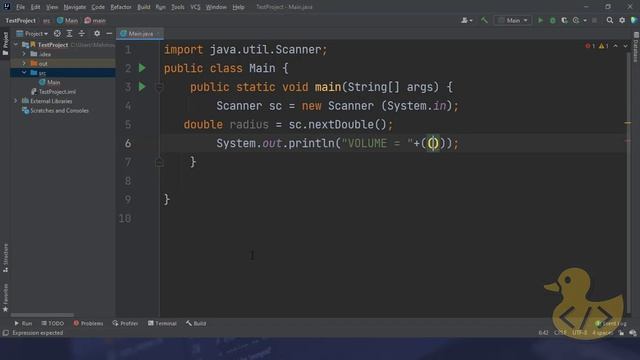This screenshot has height=360, width=640.
Task: Select the Main class in project tree
Action: (50, 82)
